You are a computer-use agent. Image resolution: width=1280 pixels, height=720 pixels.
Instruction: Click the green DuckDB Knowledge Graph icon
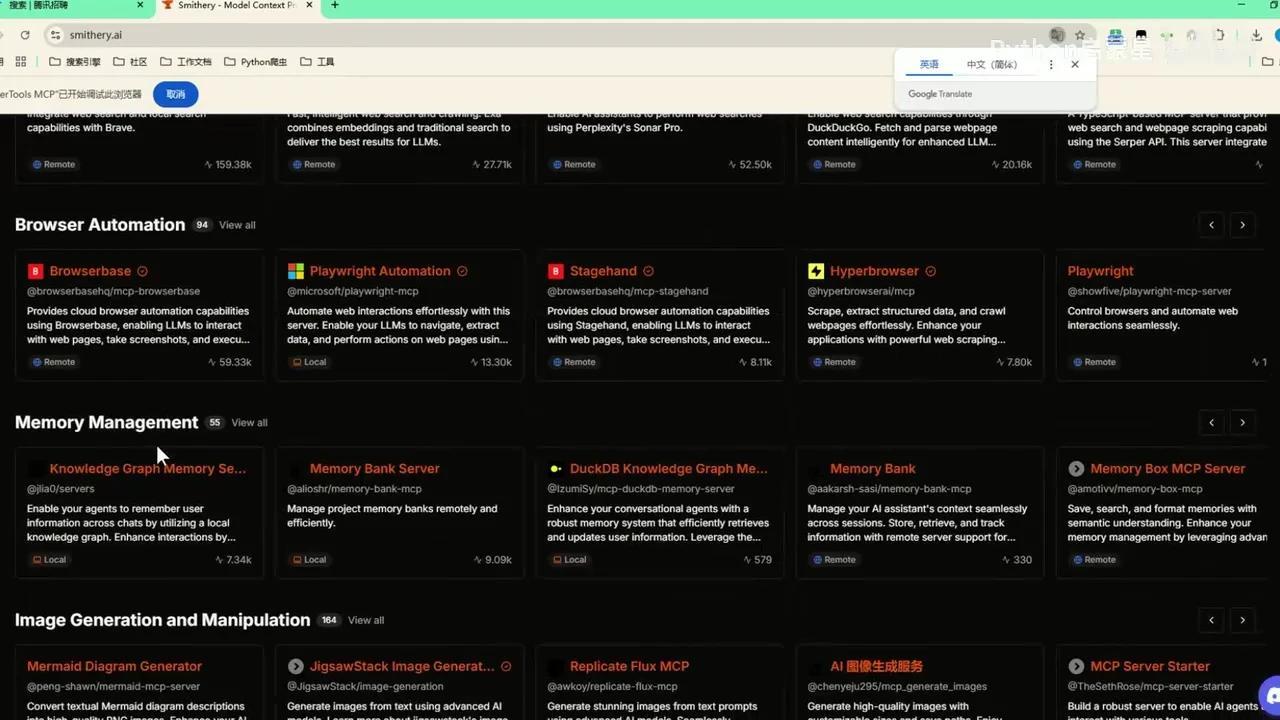pos(555,468)
